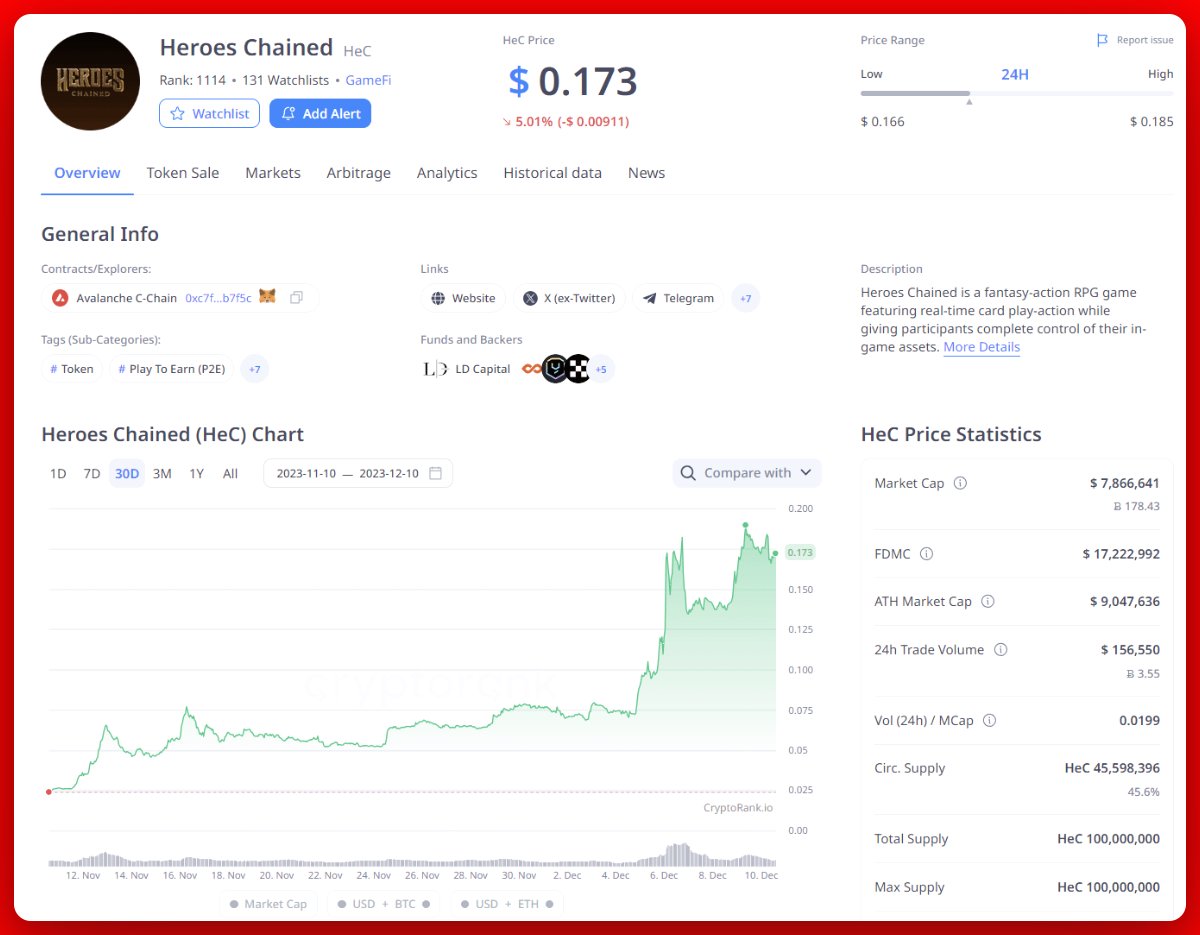Click the Market Cap value $ 7,866,641
This screenshot has height=935, width=1200.
1124,483
